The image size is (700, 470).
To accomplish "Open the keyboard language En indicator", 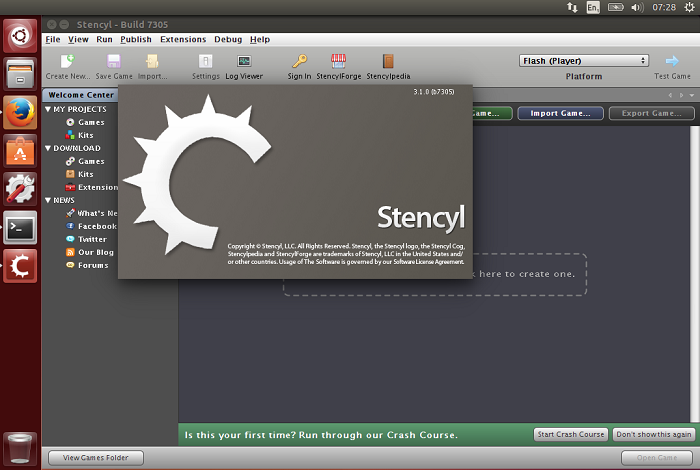I will 593,7.
